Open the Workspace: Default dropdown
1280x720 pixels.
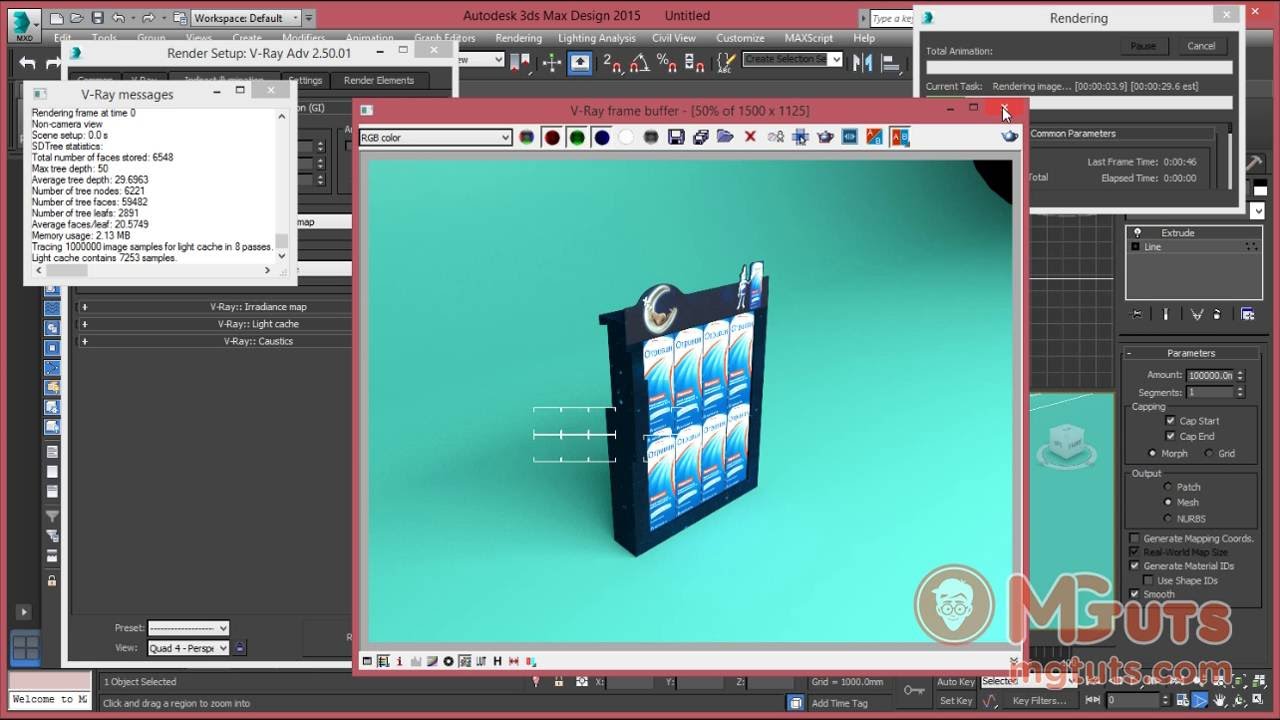click(x=246, y=18)
